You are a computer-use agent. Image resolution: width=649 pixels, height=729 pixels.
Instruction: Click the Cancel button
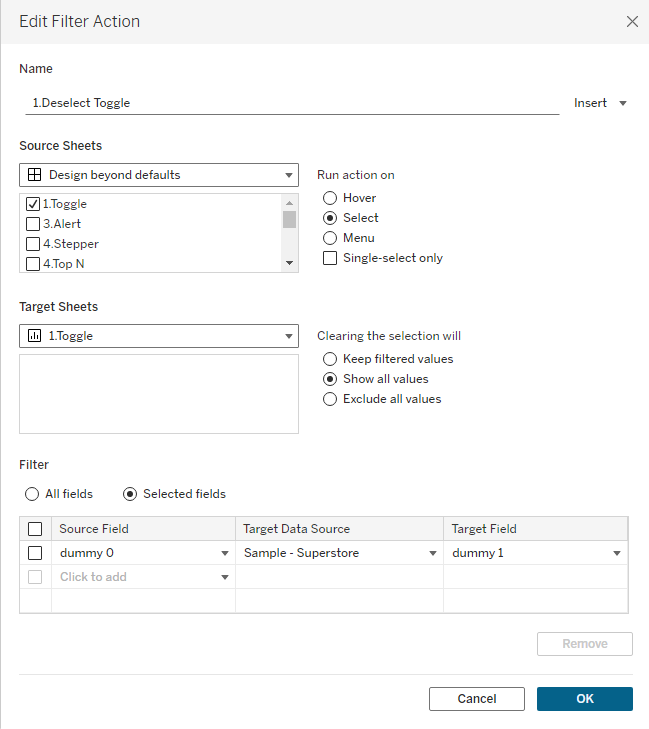pyautogui.click(x=476, y=699)
